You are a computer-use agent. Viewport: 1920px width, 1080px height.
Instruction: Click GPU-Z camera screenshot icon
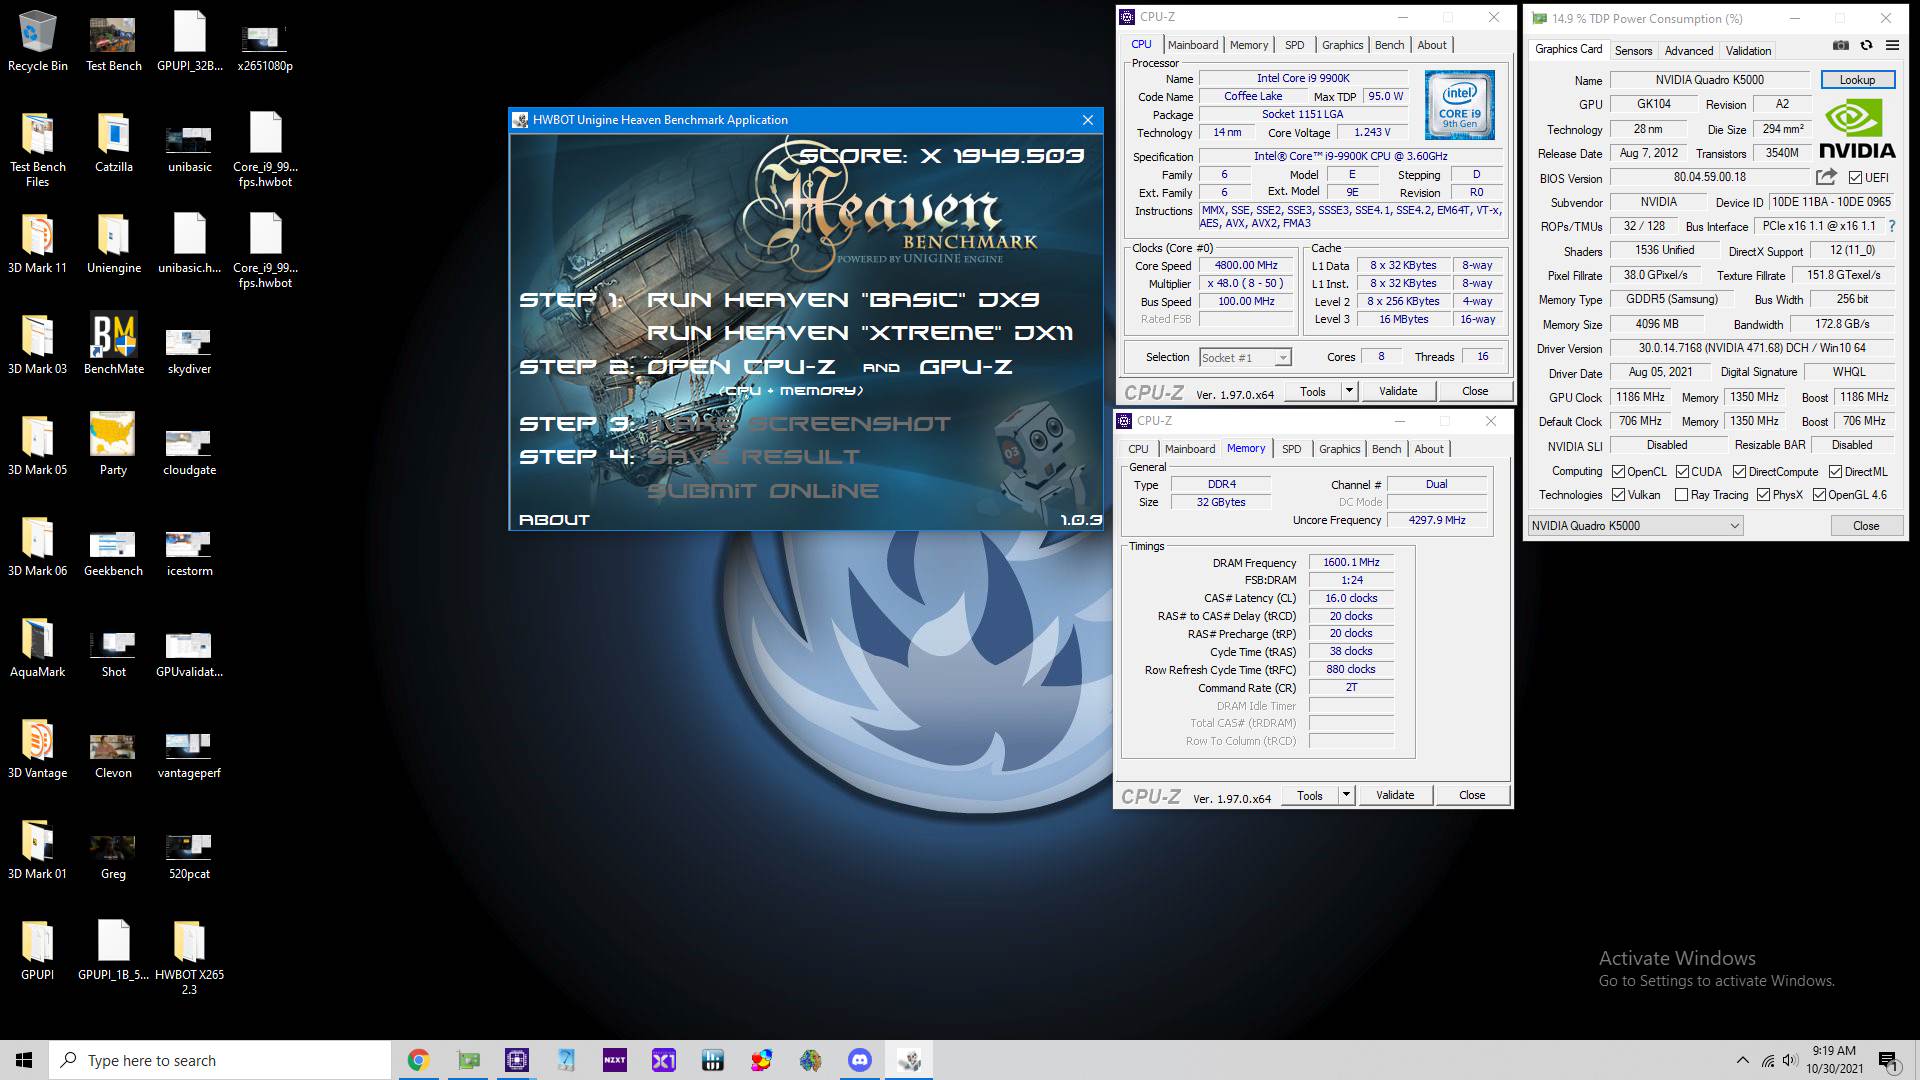[x=1840, y=45]
